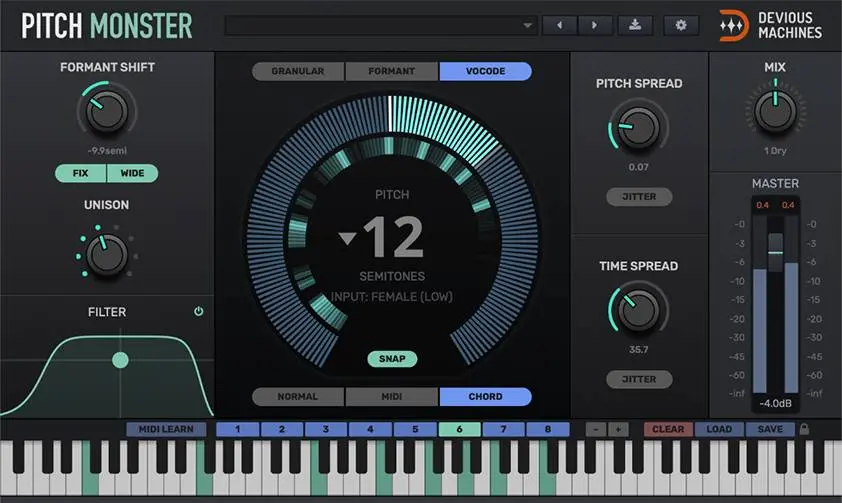Image resolution: width=842 pixels, height=503 pixels.
Task: Toggle the WIDE formant button
Action: click(133, 173)
